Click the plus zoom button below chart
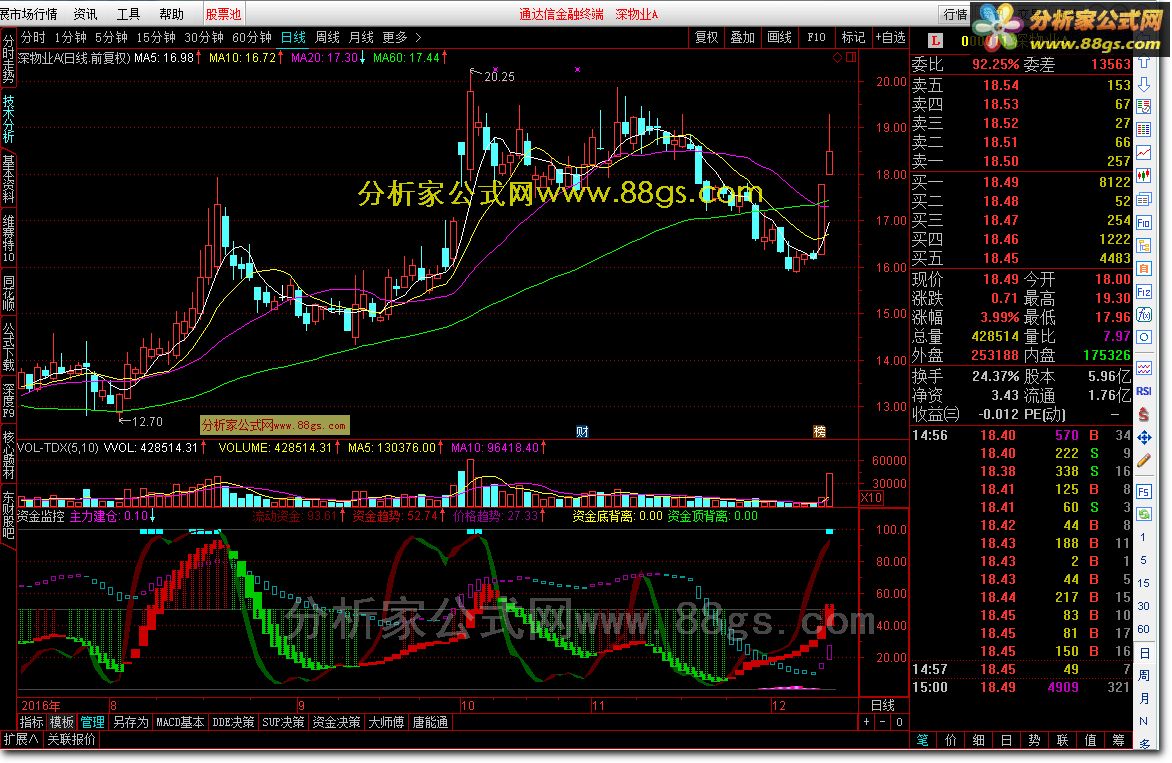The height and width of the screenshot is (763, 1172). [x=866, y=723]
